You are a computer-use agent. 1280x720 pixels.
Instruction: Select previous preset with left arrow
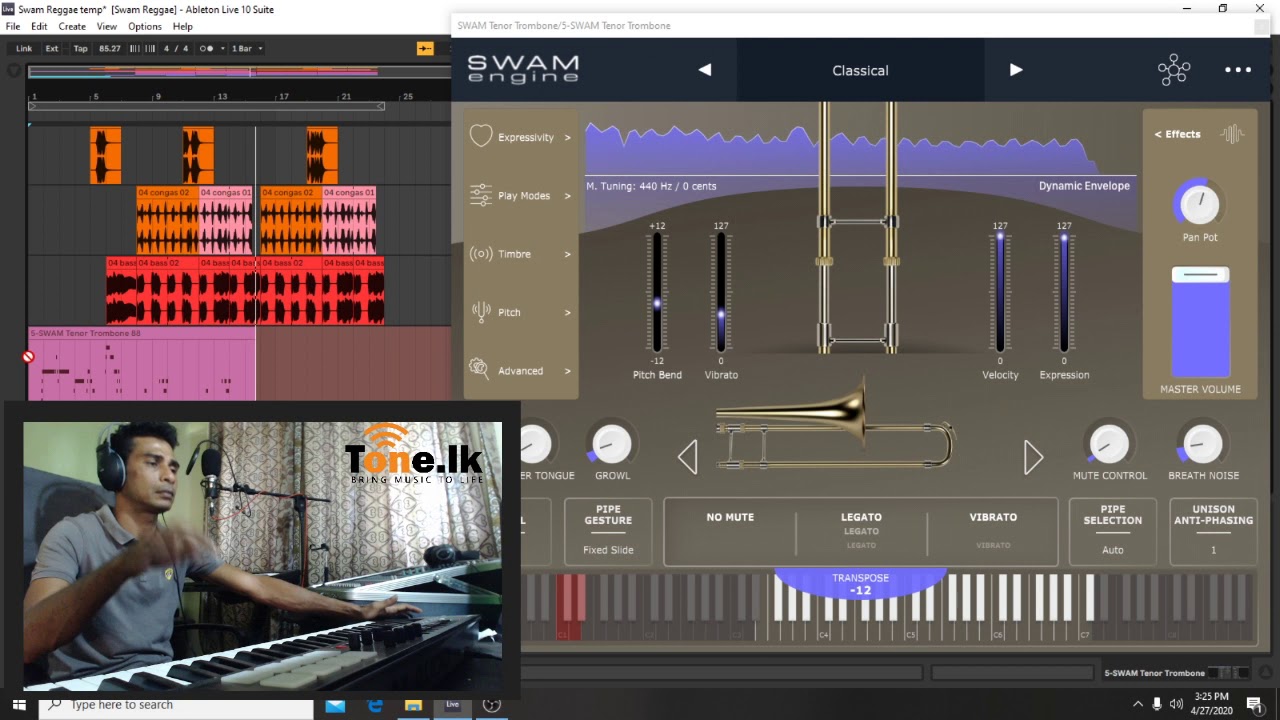pos(705,70)
